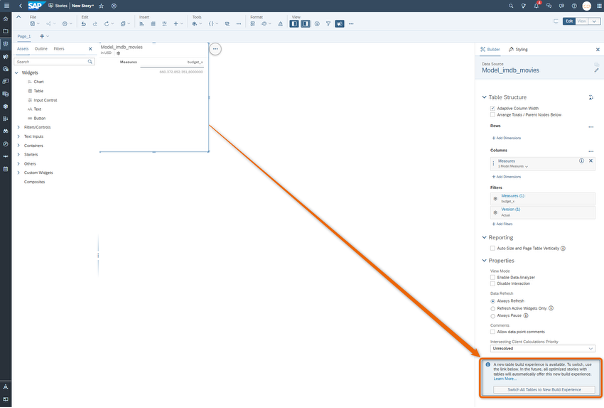The height and width of the screenshot is (408, 604).
Task: Remove Measures from Columns with X
Action: (x=591, y=161)
